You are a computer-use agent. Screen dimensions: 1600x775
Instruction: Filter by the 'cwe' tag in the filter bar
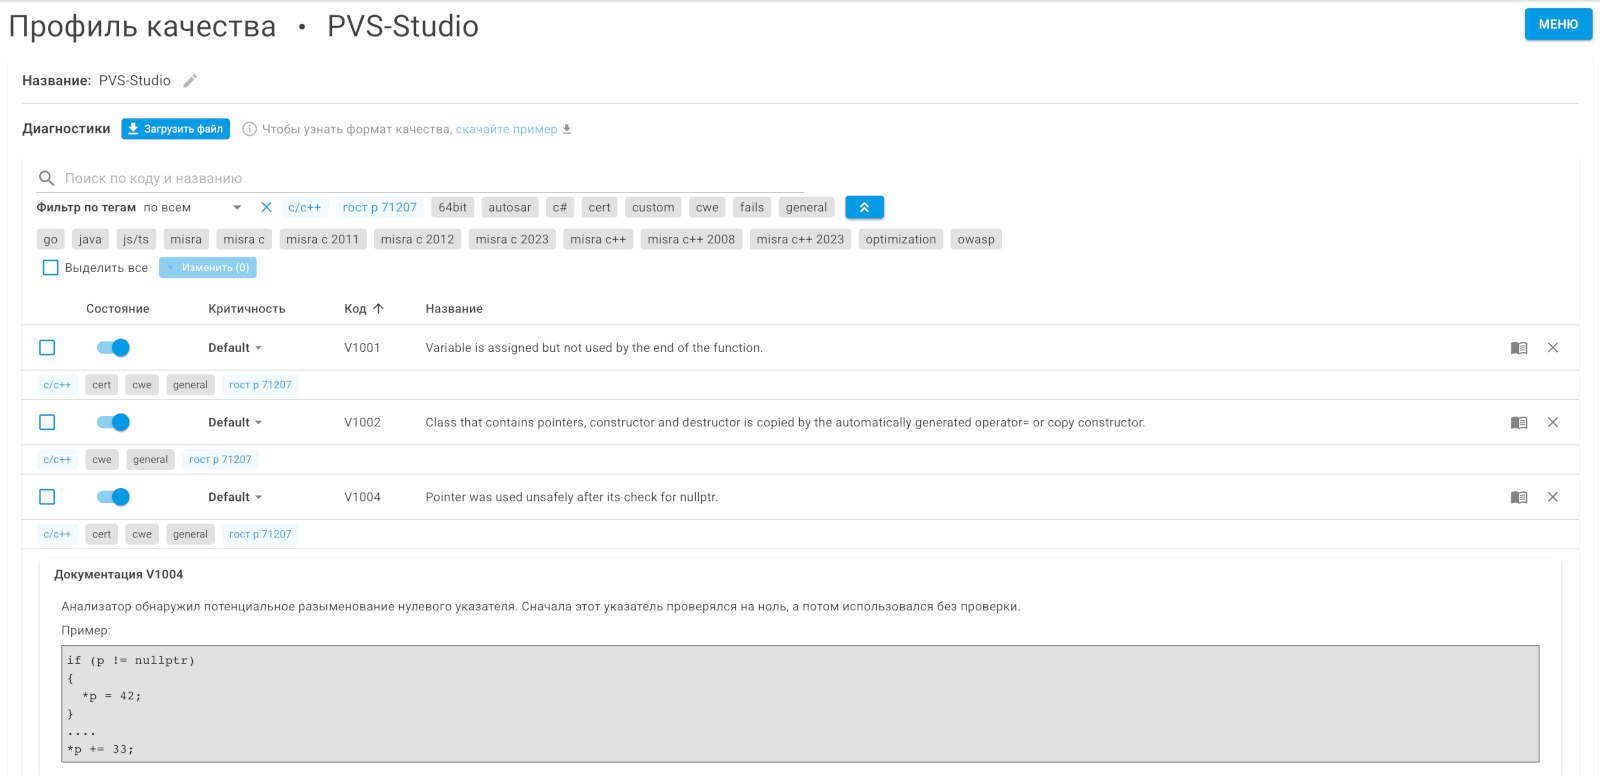[x=707, y=208]
